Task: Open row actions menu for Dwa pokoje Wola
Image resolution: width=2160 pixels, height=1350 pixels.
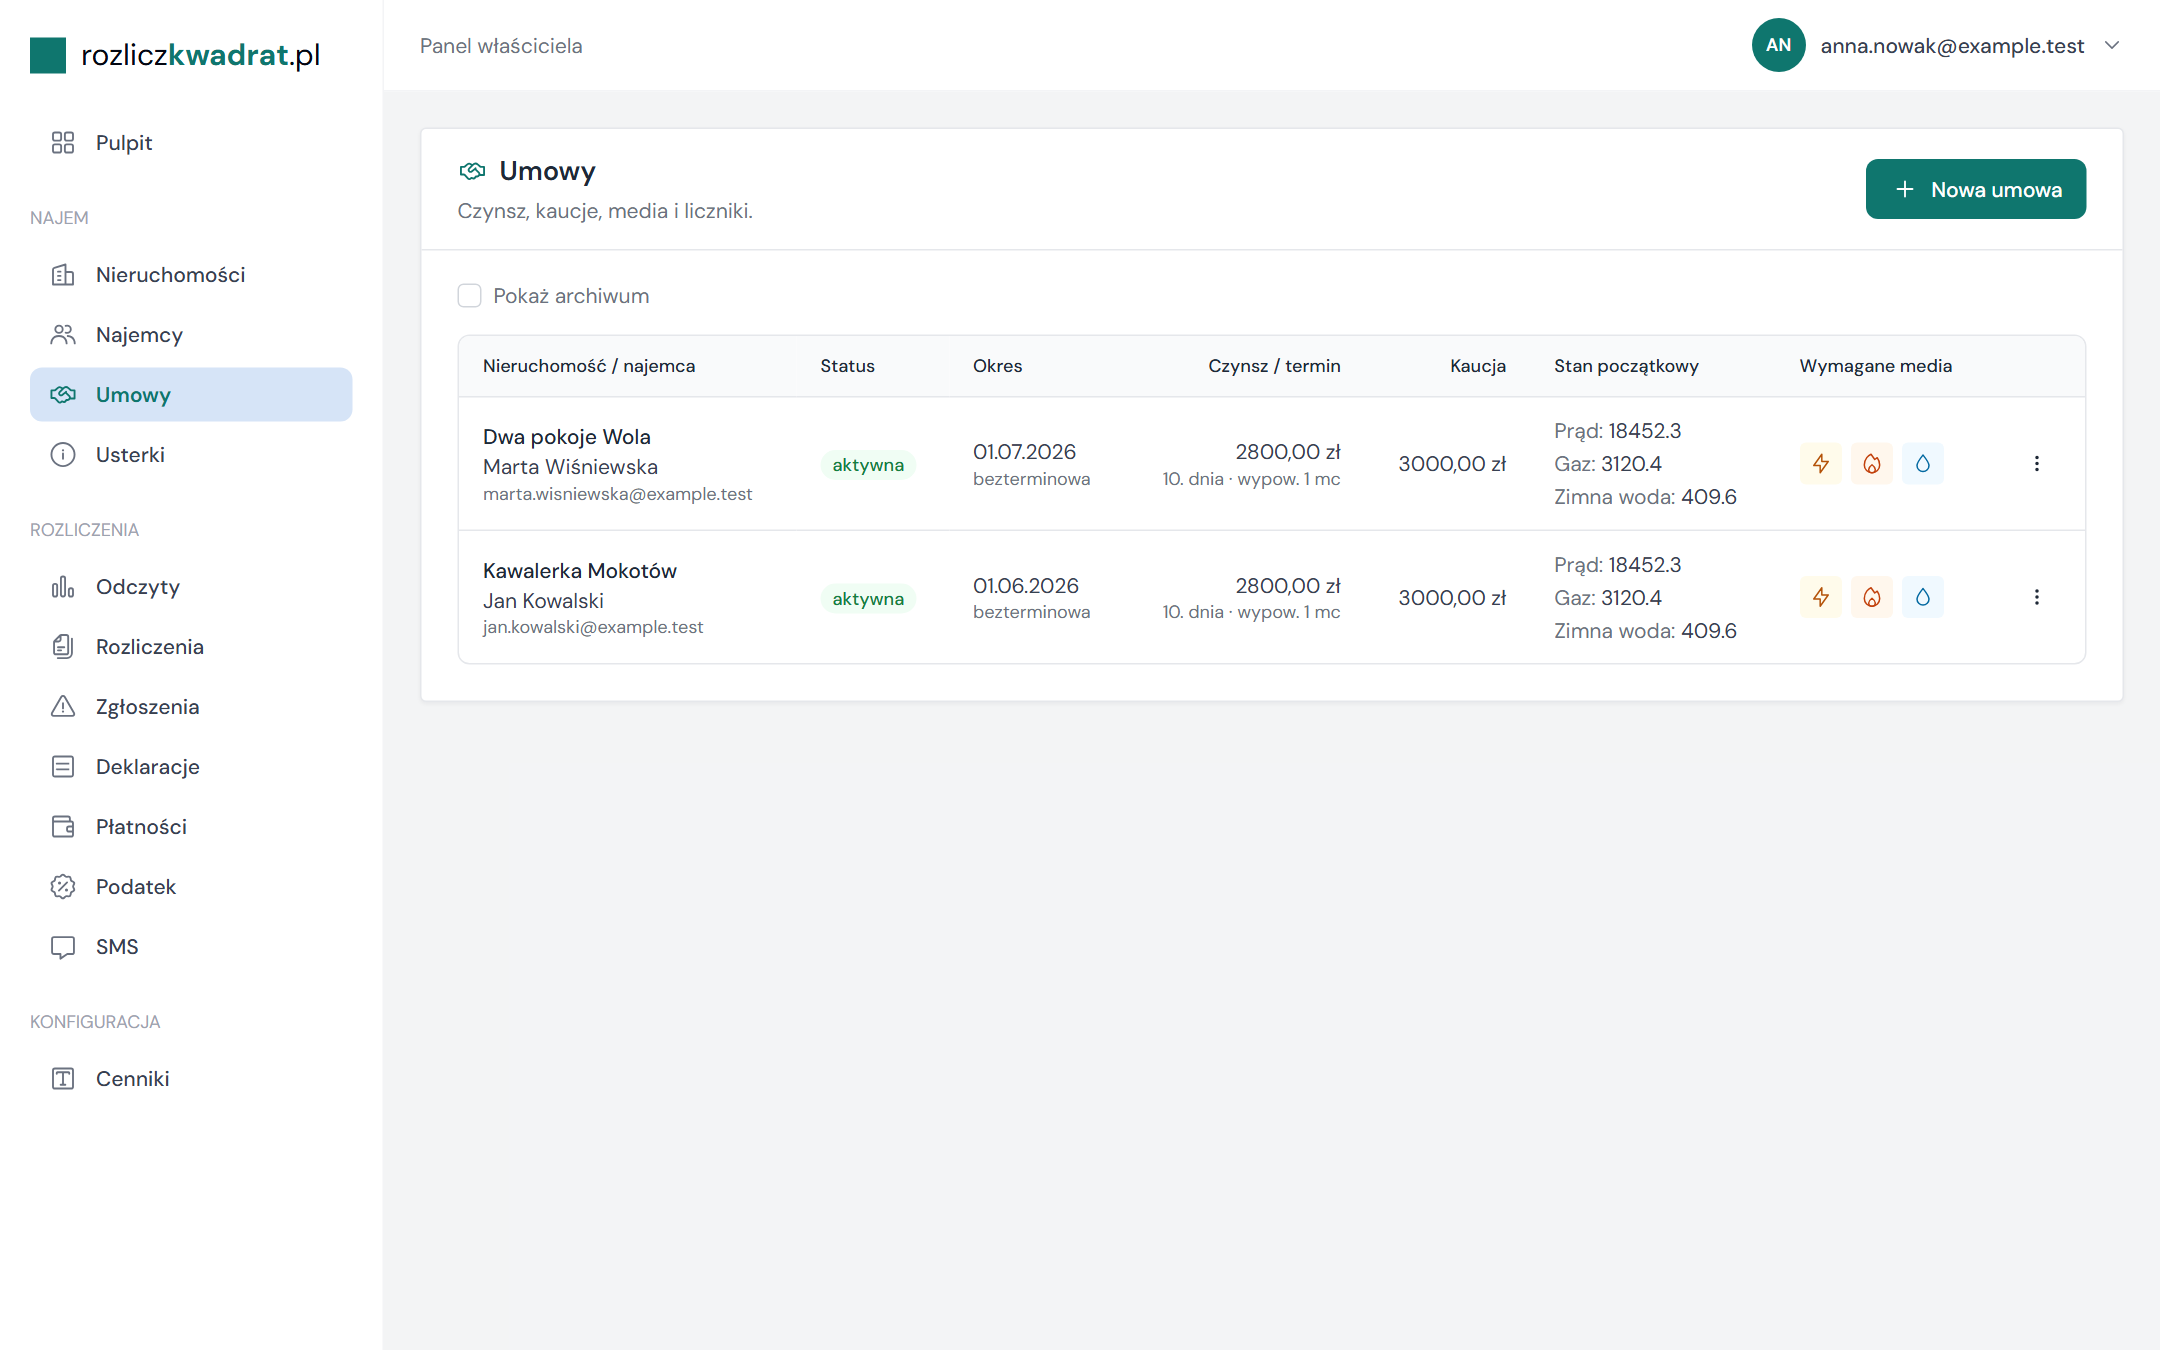Action: point(2037,464)
